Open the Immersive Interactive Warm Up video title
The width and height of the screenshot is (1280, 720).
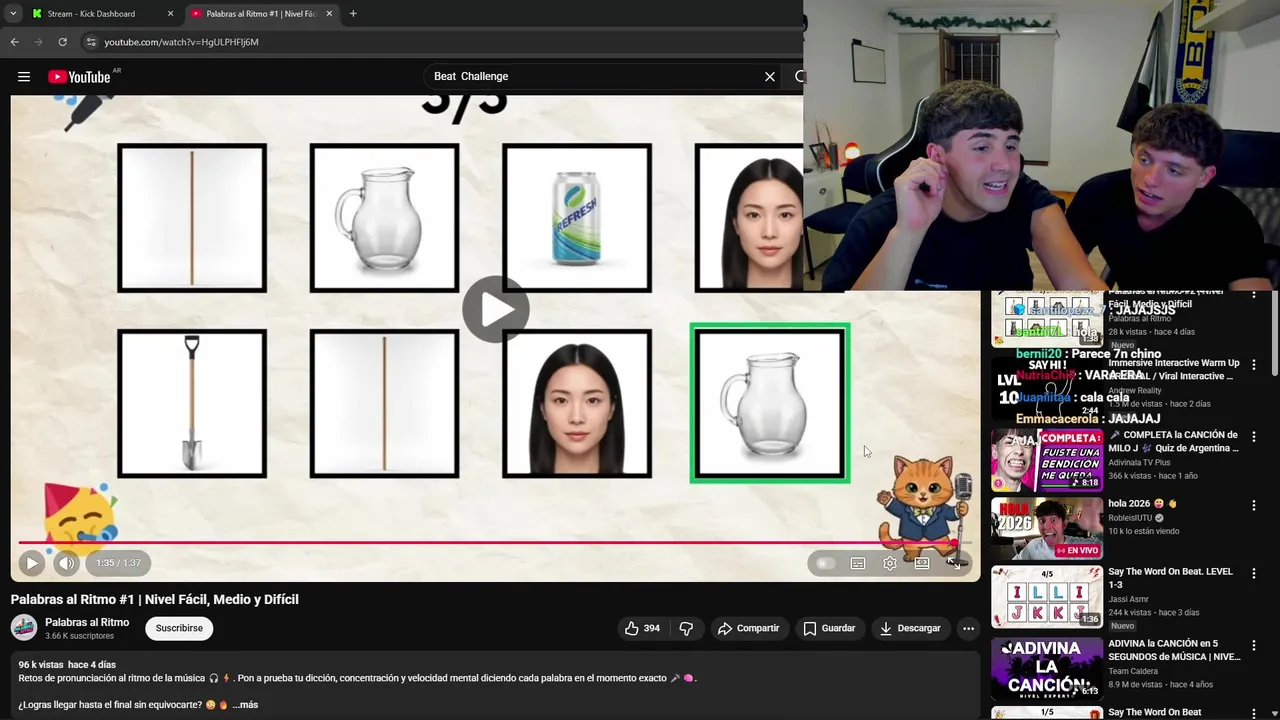coord(1174,369)
